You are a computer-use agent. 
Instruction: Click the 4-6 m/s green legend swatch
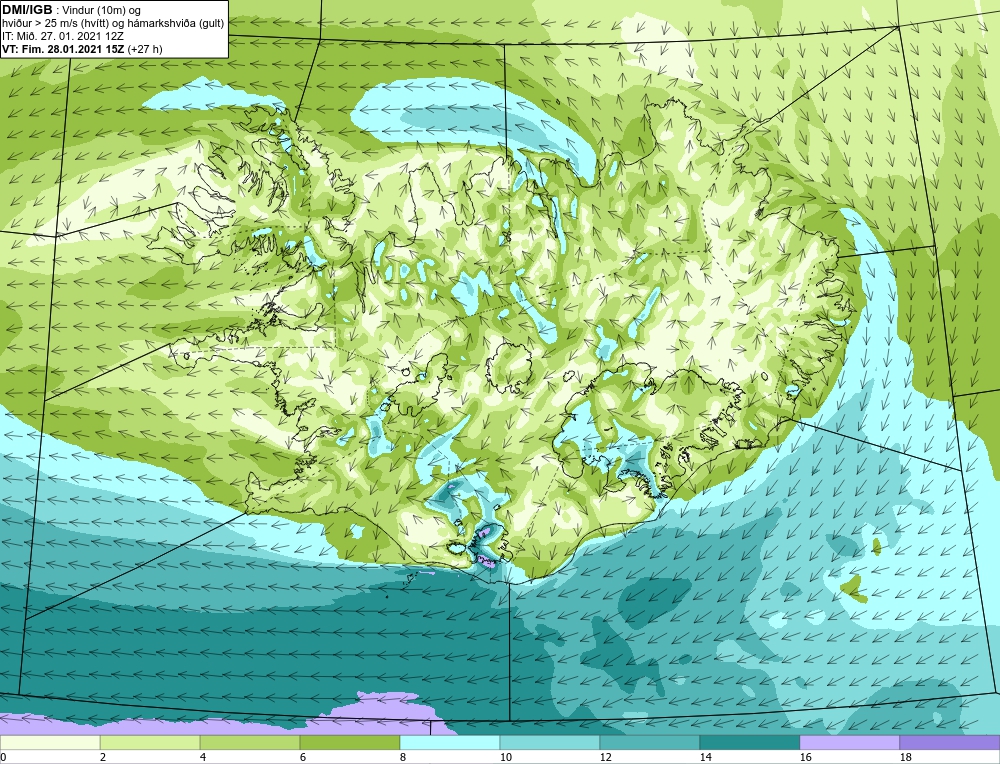click(x=250, y=743)
